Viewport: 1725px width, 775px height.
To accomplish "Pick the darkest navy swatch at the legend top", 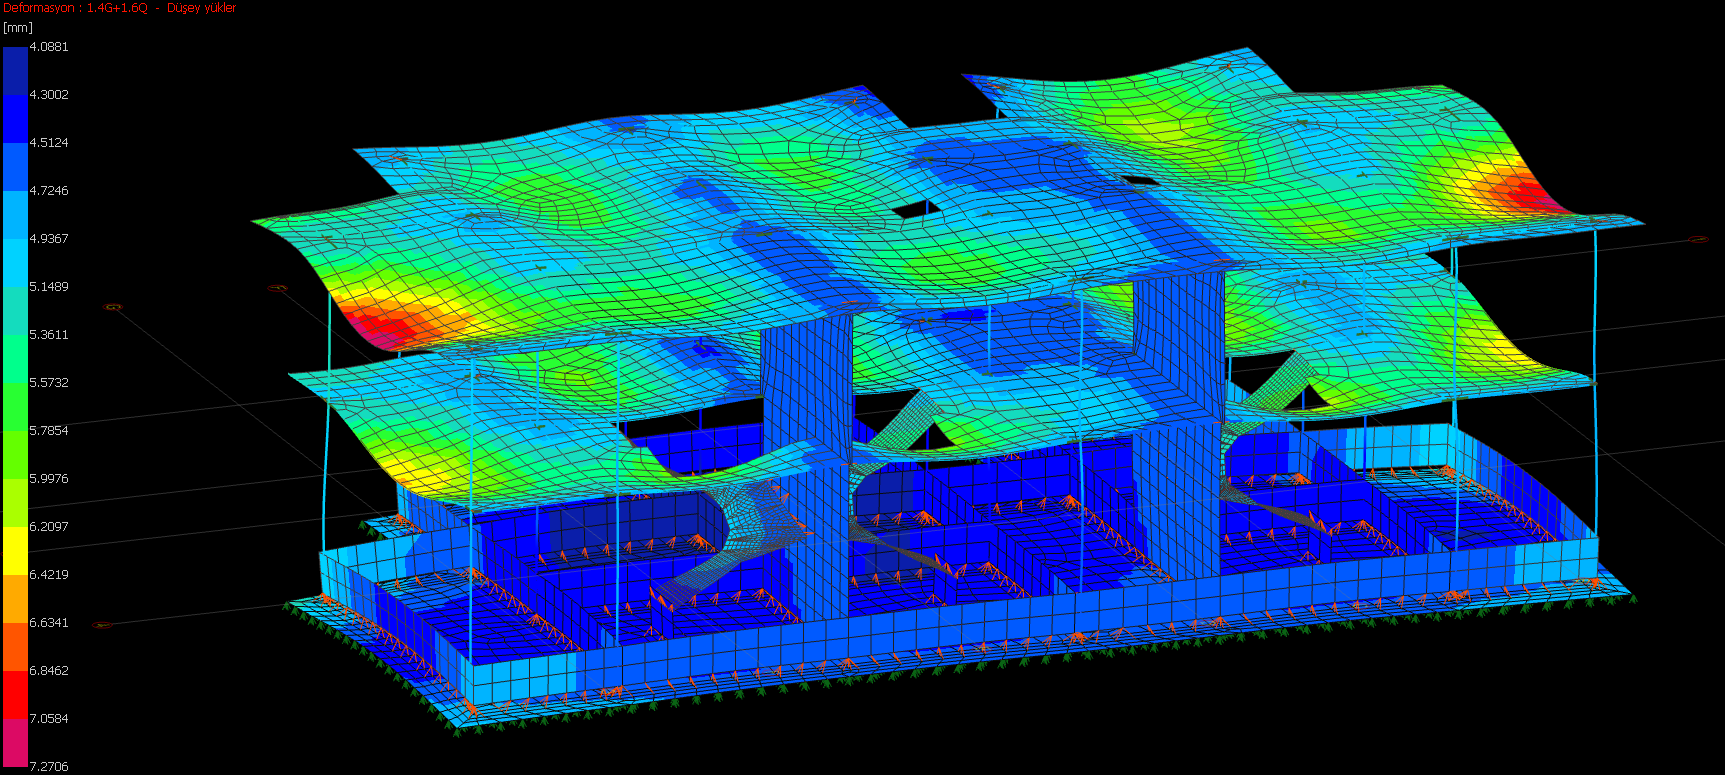I will (15, 70).
